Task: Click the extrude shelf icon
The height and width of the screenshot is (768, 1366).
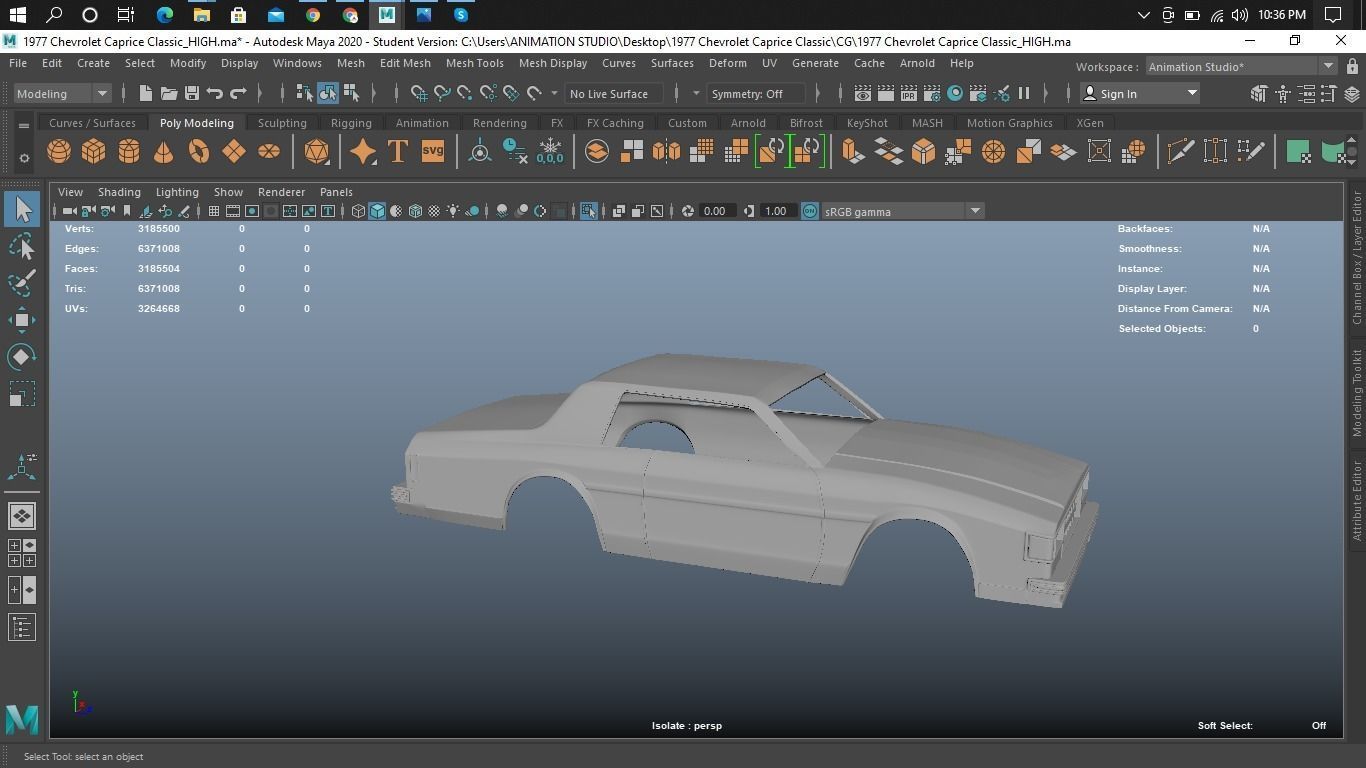Action: tap(852, 151)
